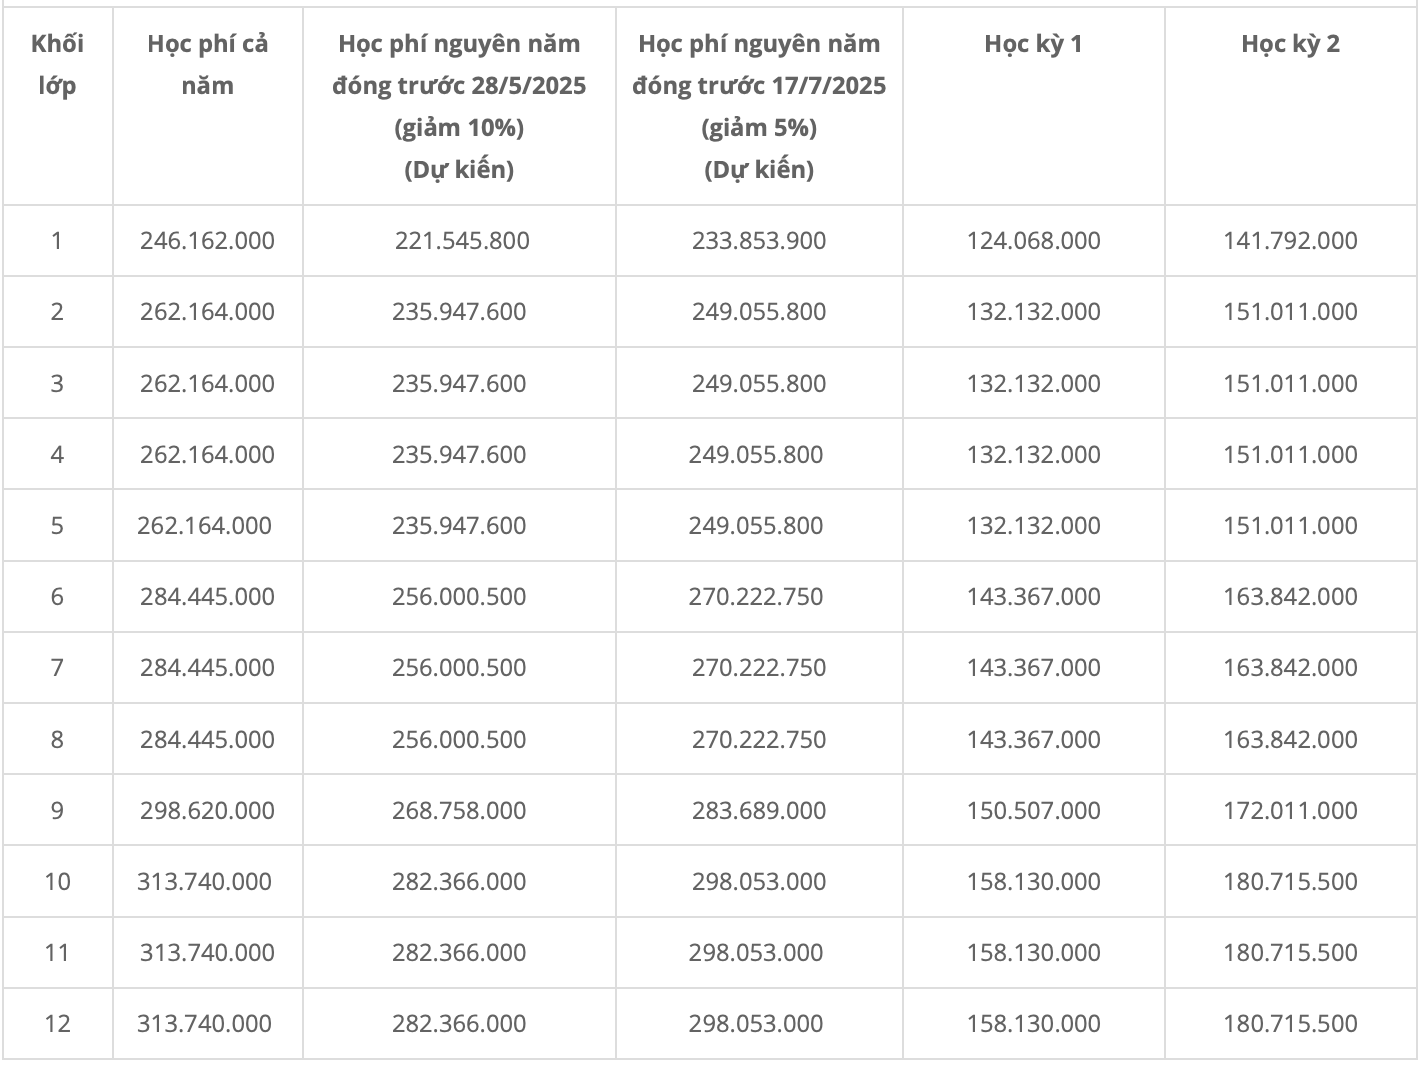Click grade 1 annual fee 246.162.000
Screen dimensions: 1426x1068
(x=207, y=241)
